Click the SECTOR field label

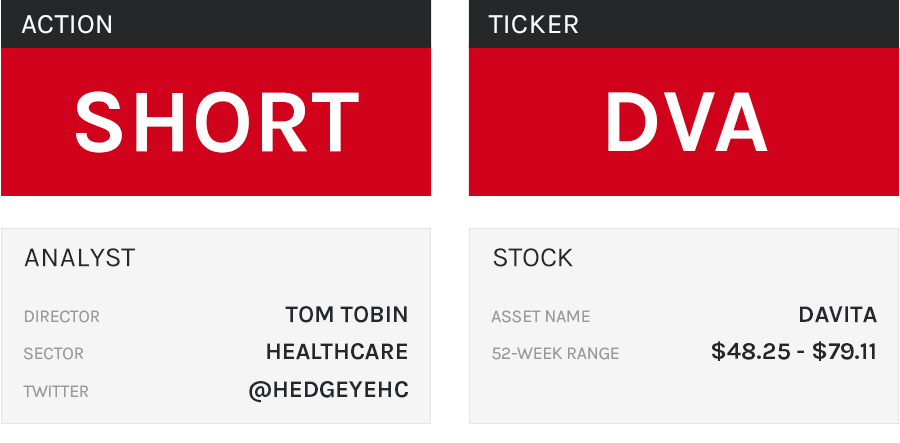(x=54, y=354)
